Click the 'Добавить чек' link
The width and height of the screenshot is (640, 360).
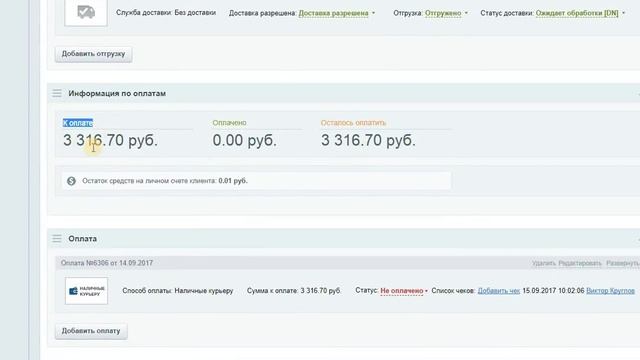499,291
